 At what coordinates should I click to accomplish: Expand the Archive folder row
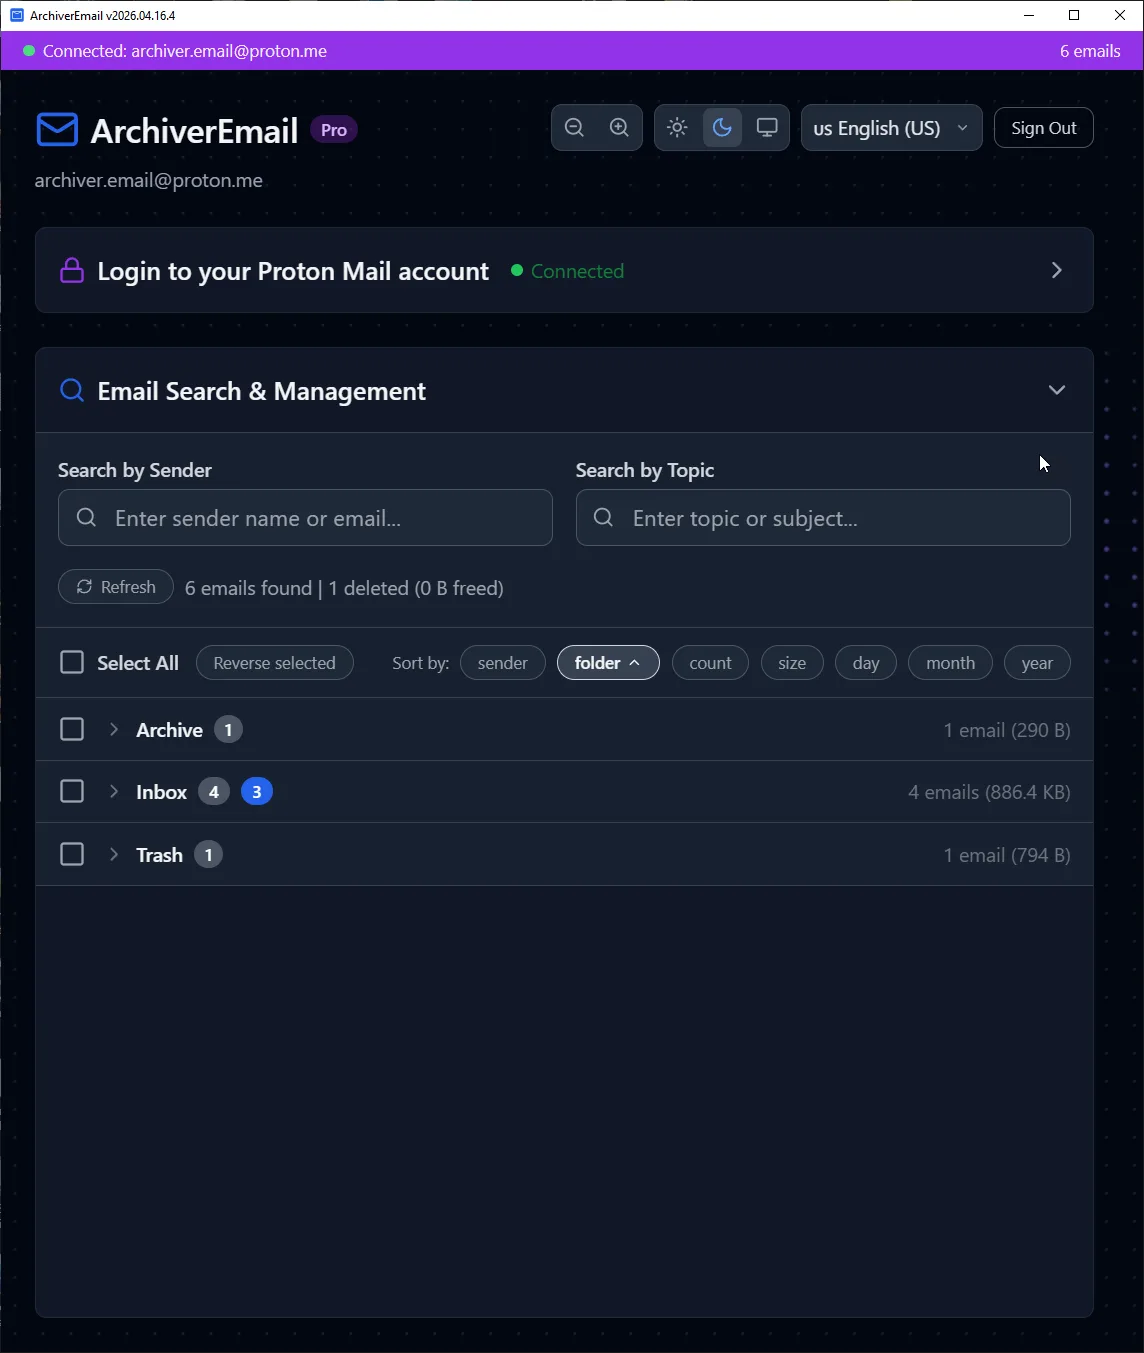(x=114, y=730)
